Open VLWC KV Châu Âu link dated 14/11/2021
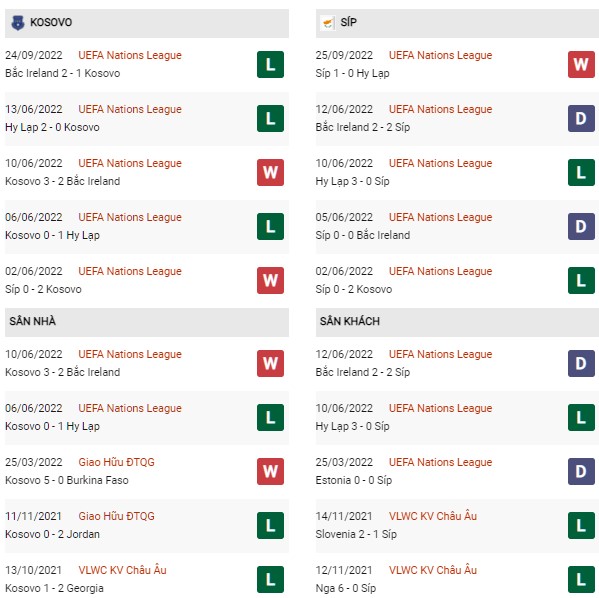This screenshot has height=598, width=599. point(433,516)
